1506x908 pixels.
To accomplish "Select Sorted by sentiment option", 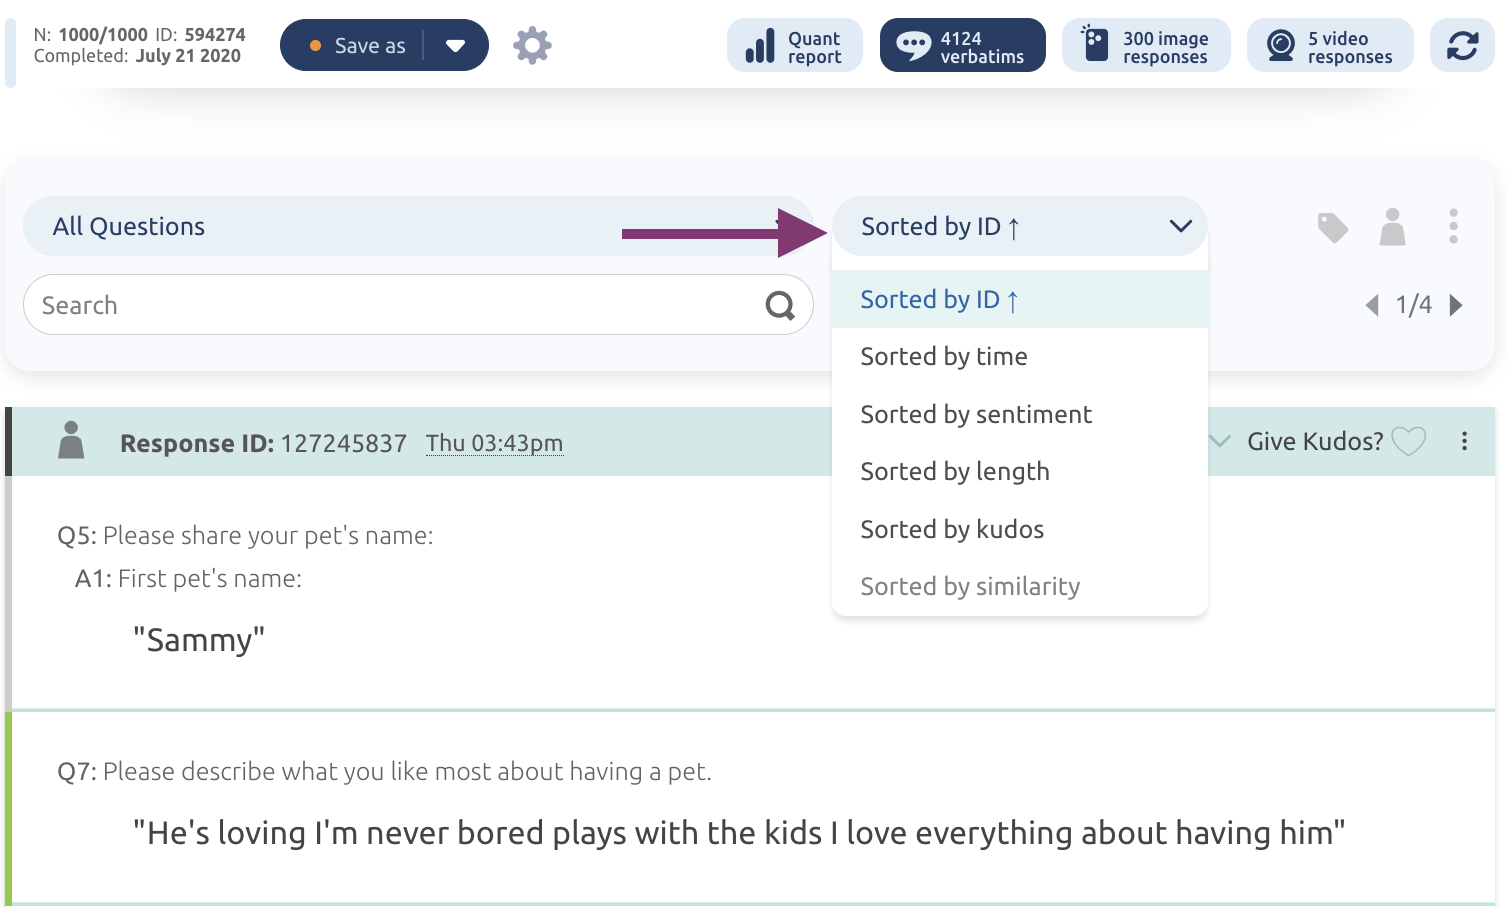I will coord(1020,414).
